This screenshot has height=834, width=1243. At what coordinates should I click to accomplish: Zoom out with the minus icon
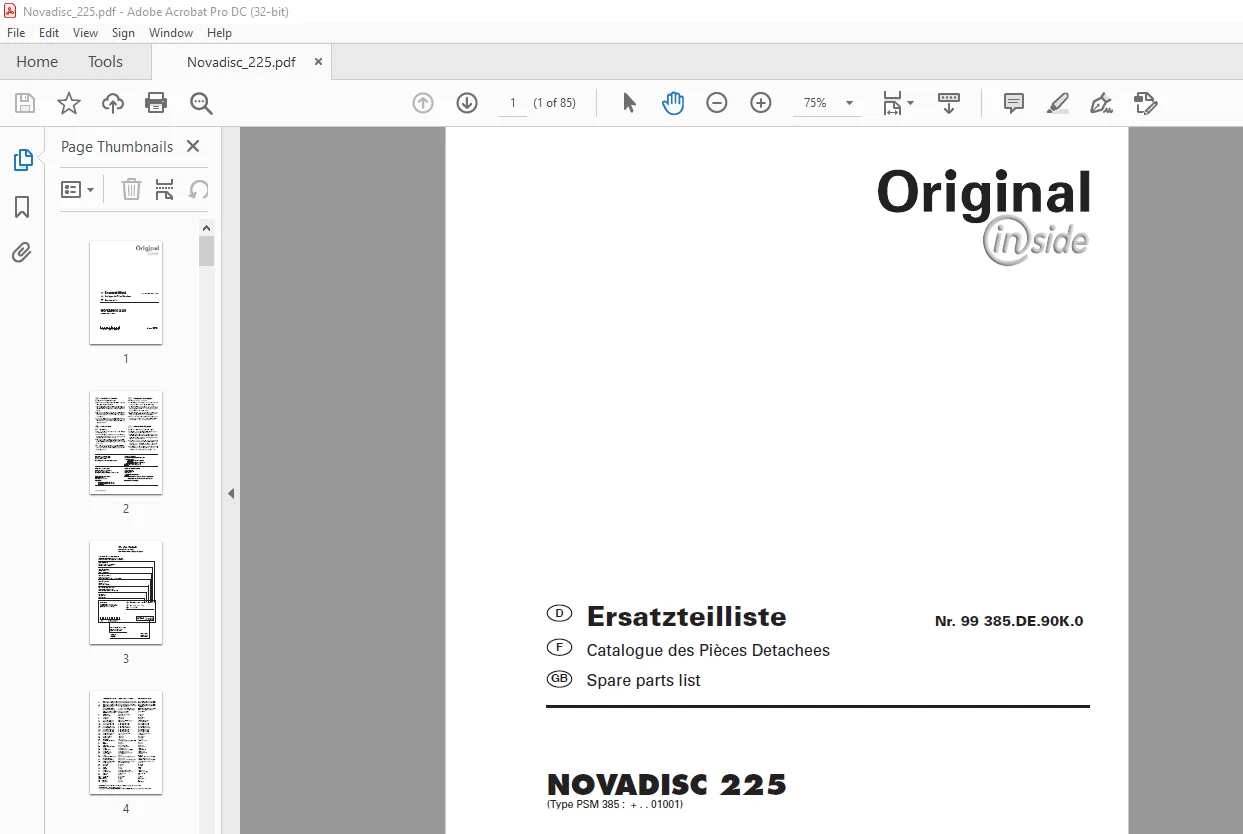[717, 103]
